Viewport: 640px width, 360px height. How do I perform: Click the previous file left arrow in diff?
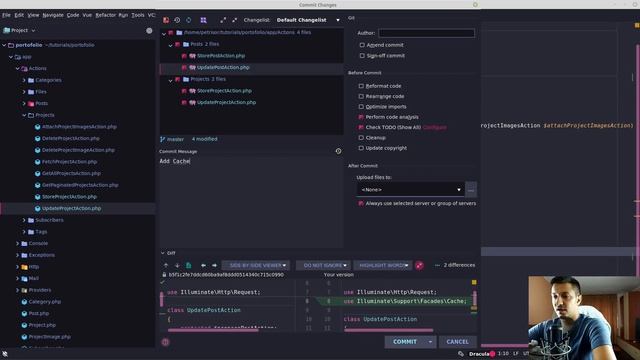pyautogui.click(x=203, y=265)
